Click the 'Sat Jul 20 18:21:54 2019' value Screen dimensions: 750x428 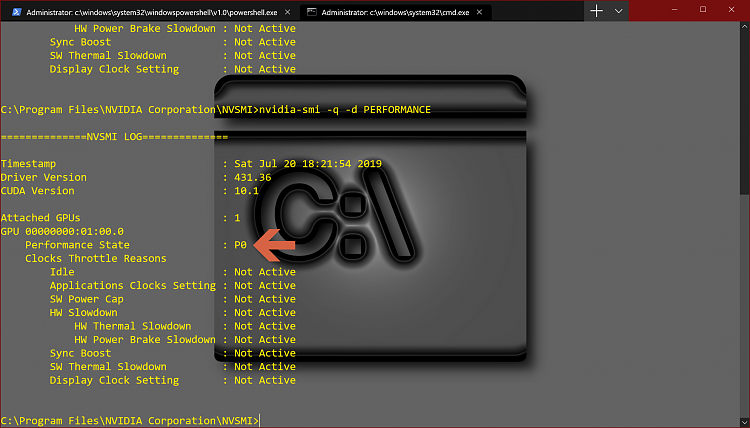point(308,164)
